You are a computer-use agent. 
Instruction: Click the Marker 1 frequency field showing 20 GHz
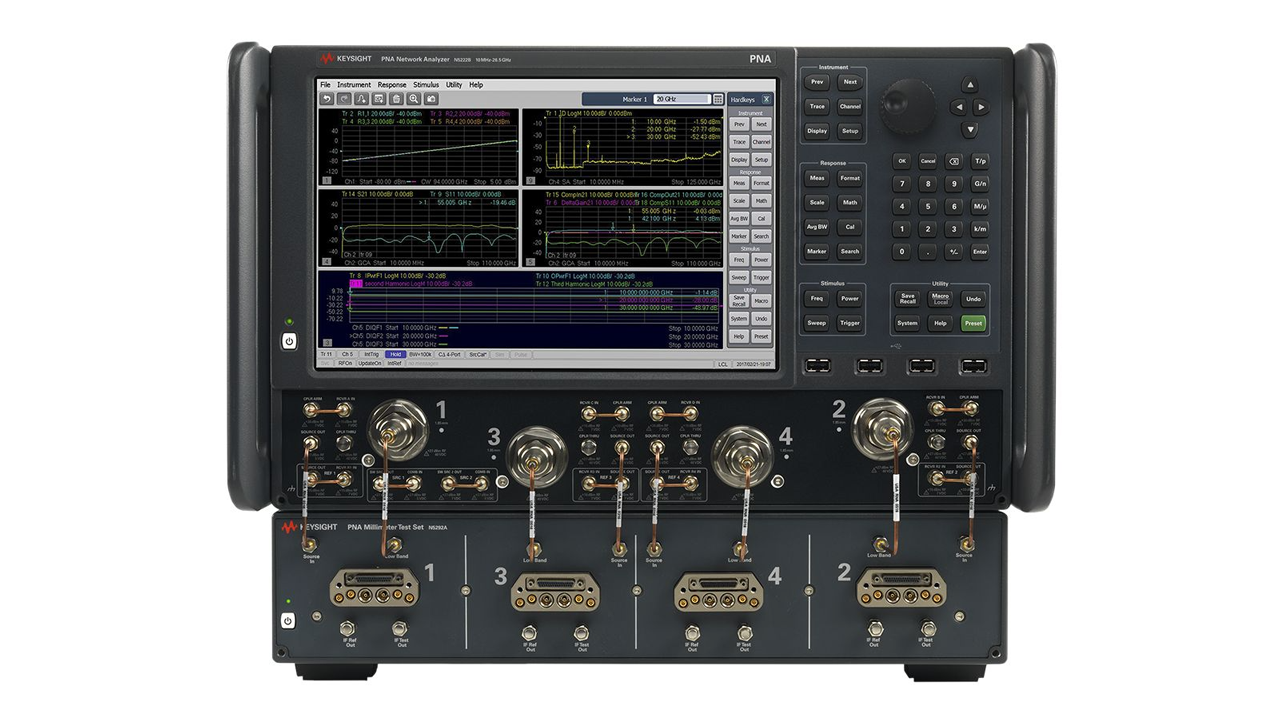[x=681, y=99]
